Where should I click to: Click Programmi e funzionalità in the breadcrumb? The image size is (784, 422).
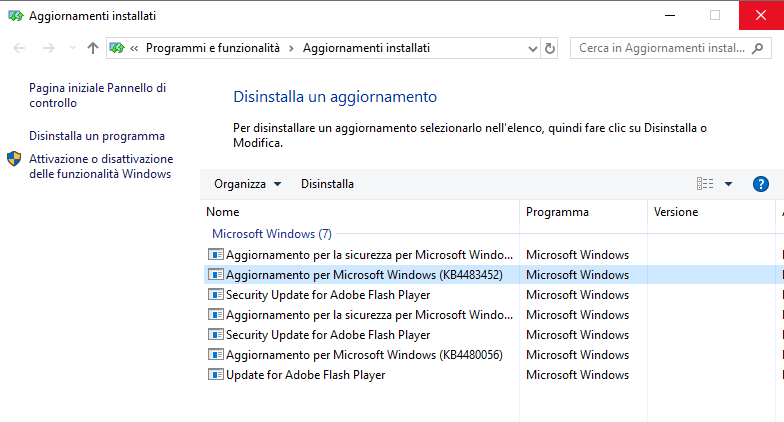tap(212, 48)
